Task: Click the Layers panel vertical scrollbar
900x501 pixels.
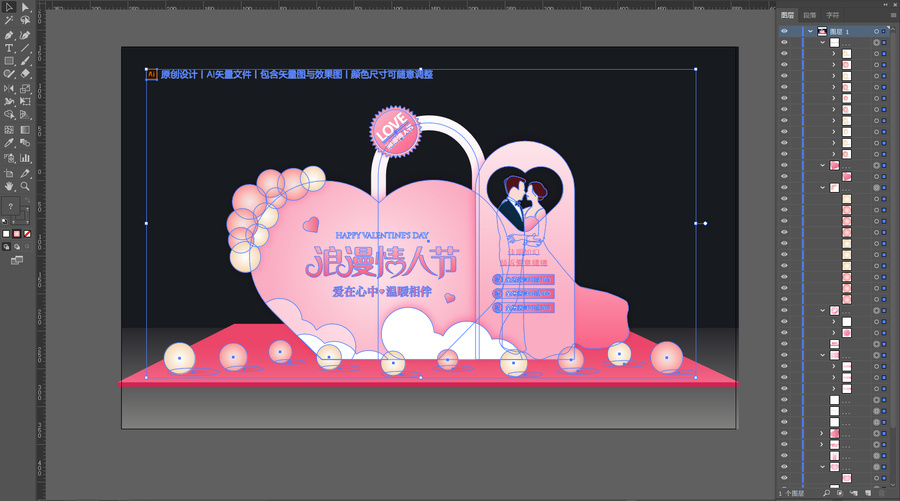Action: tap(895, 230)
